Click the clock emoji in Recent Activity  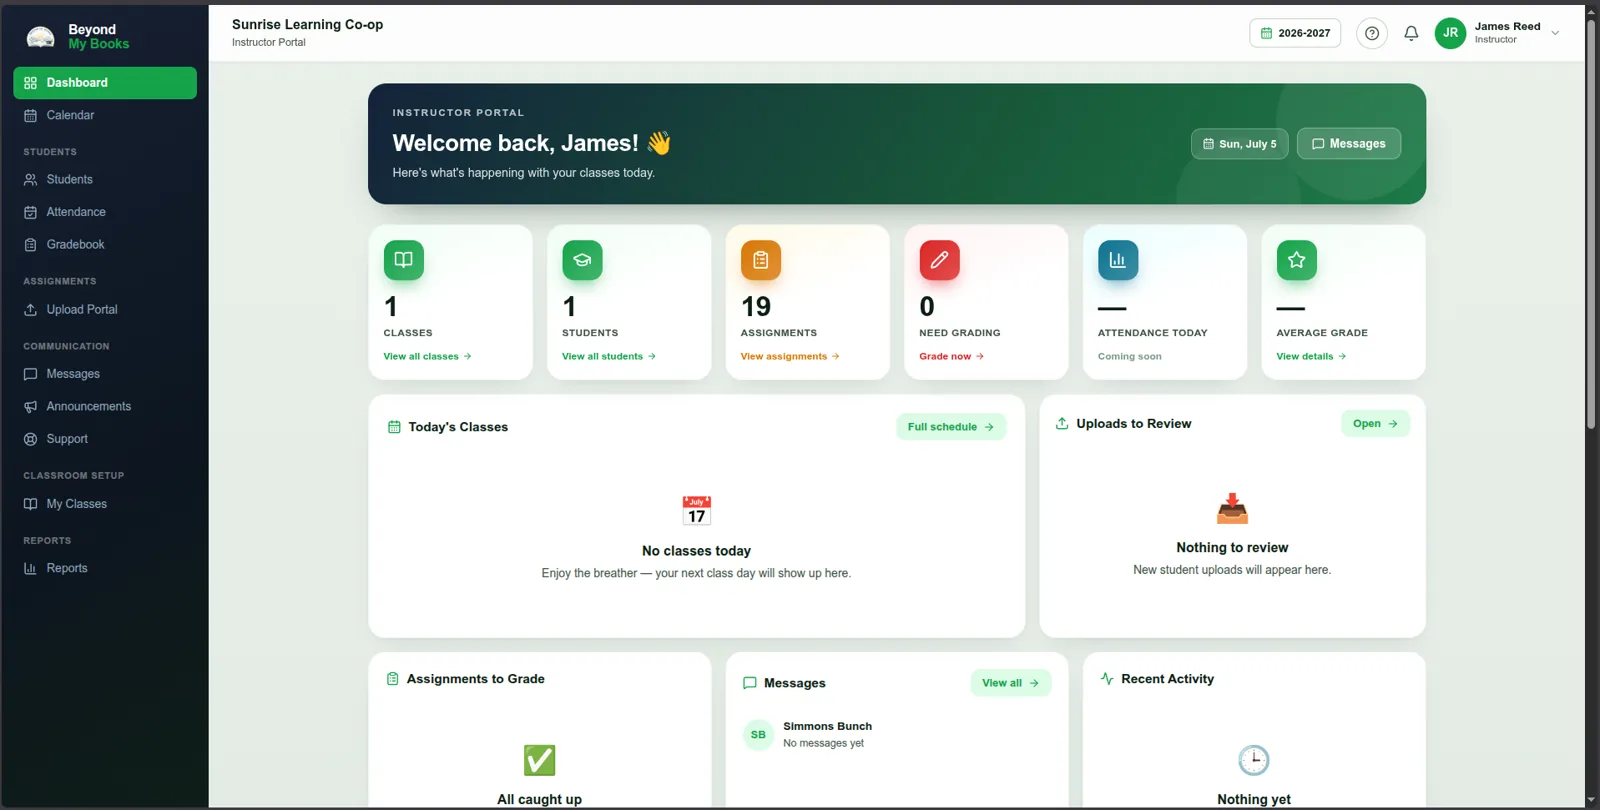[1254, 760]
